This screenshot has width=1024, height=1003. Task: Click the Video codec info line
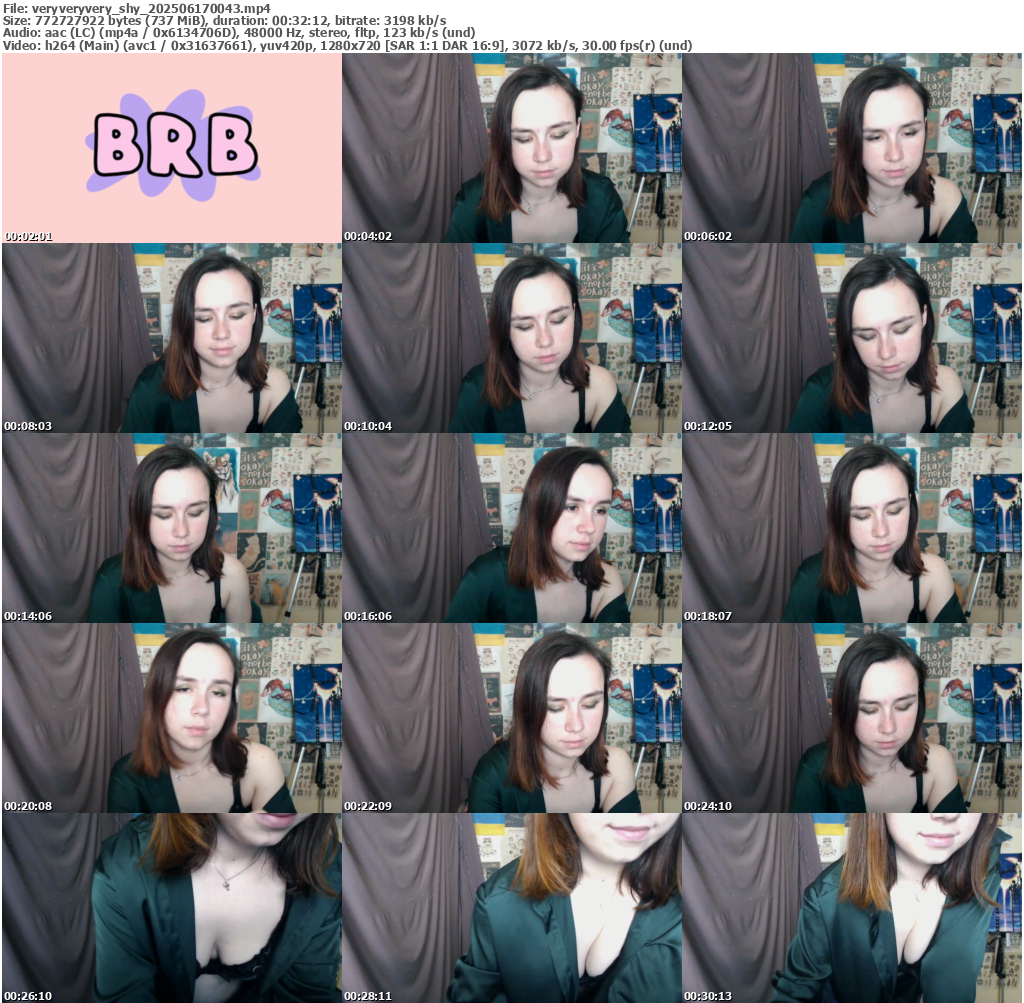tap(347, 45)
